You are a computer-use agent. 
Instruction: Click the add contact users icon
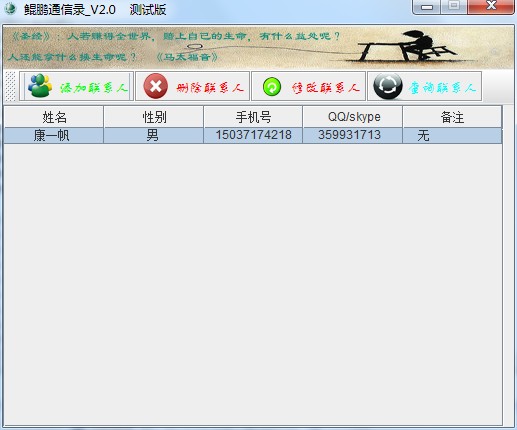click(x=40, y=86)
